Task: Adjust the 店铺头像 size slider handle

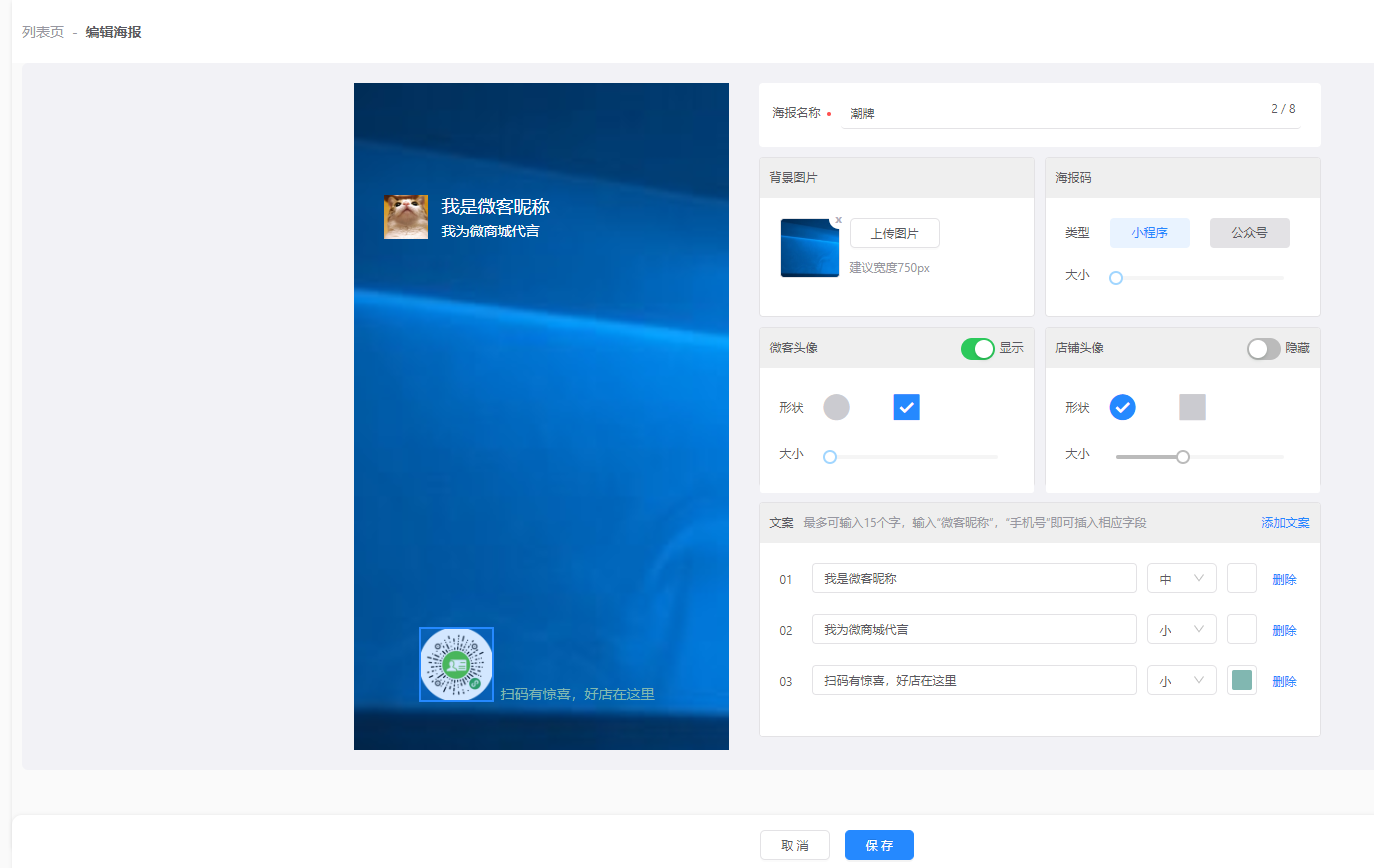Action: pyautogui.click(x=1183, y=457)
